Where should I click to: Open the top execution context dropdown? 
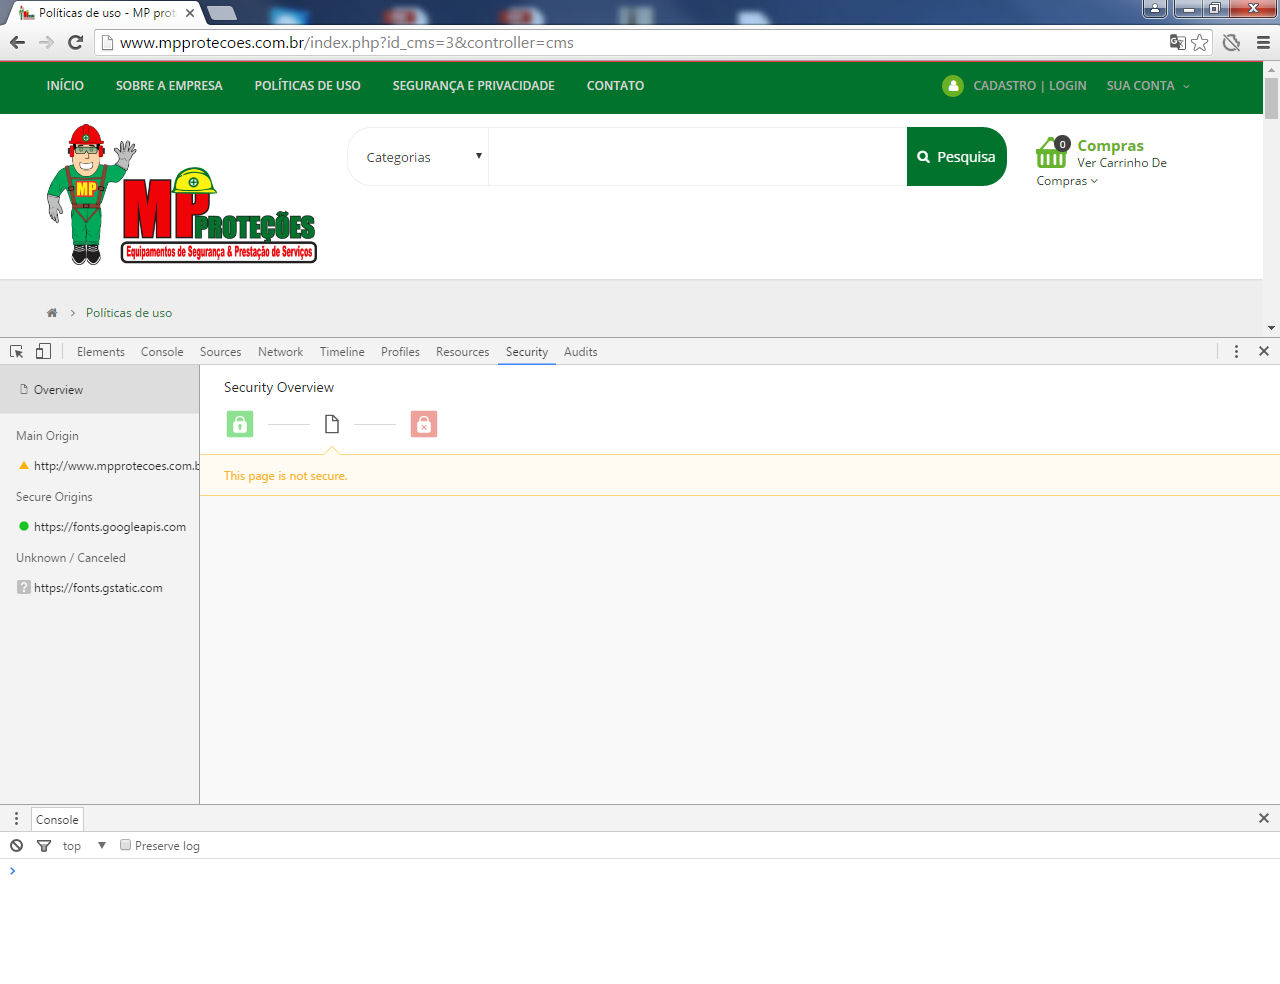pos(85,846)
